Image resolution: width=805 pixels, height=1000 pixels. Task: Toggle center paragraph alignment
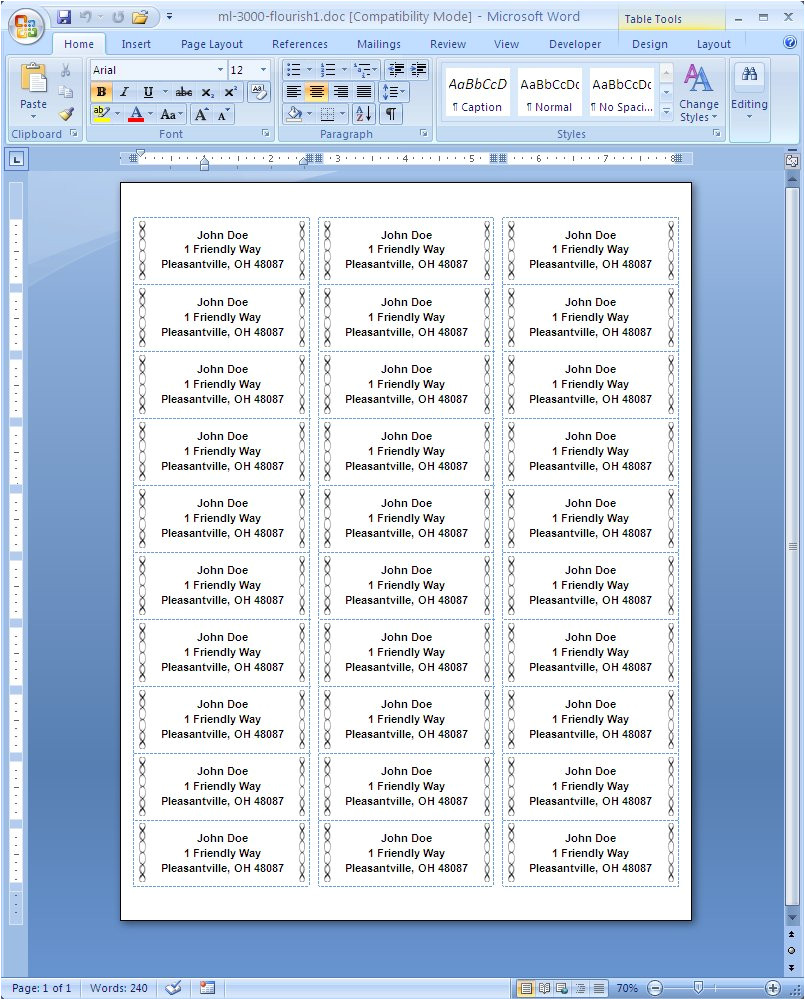coord(317,92)
